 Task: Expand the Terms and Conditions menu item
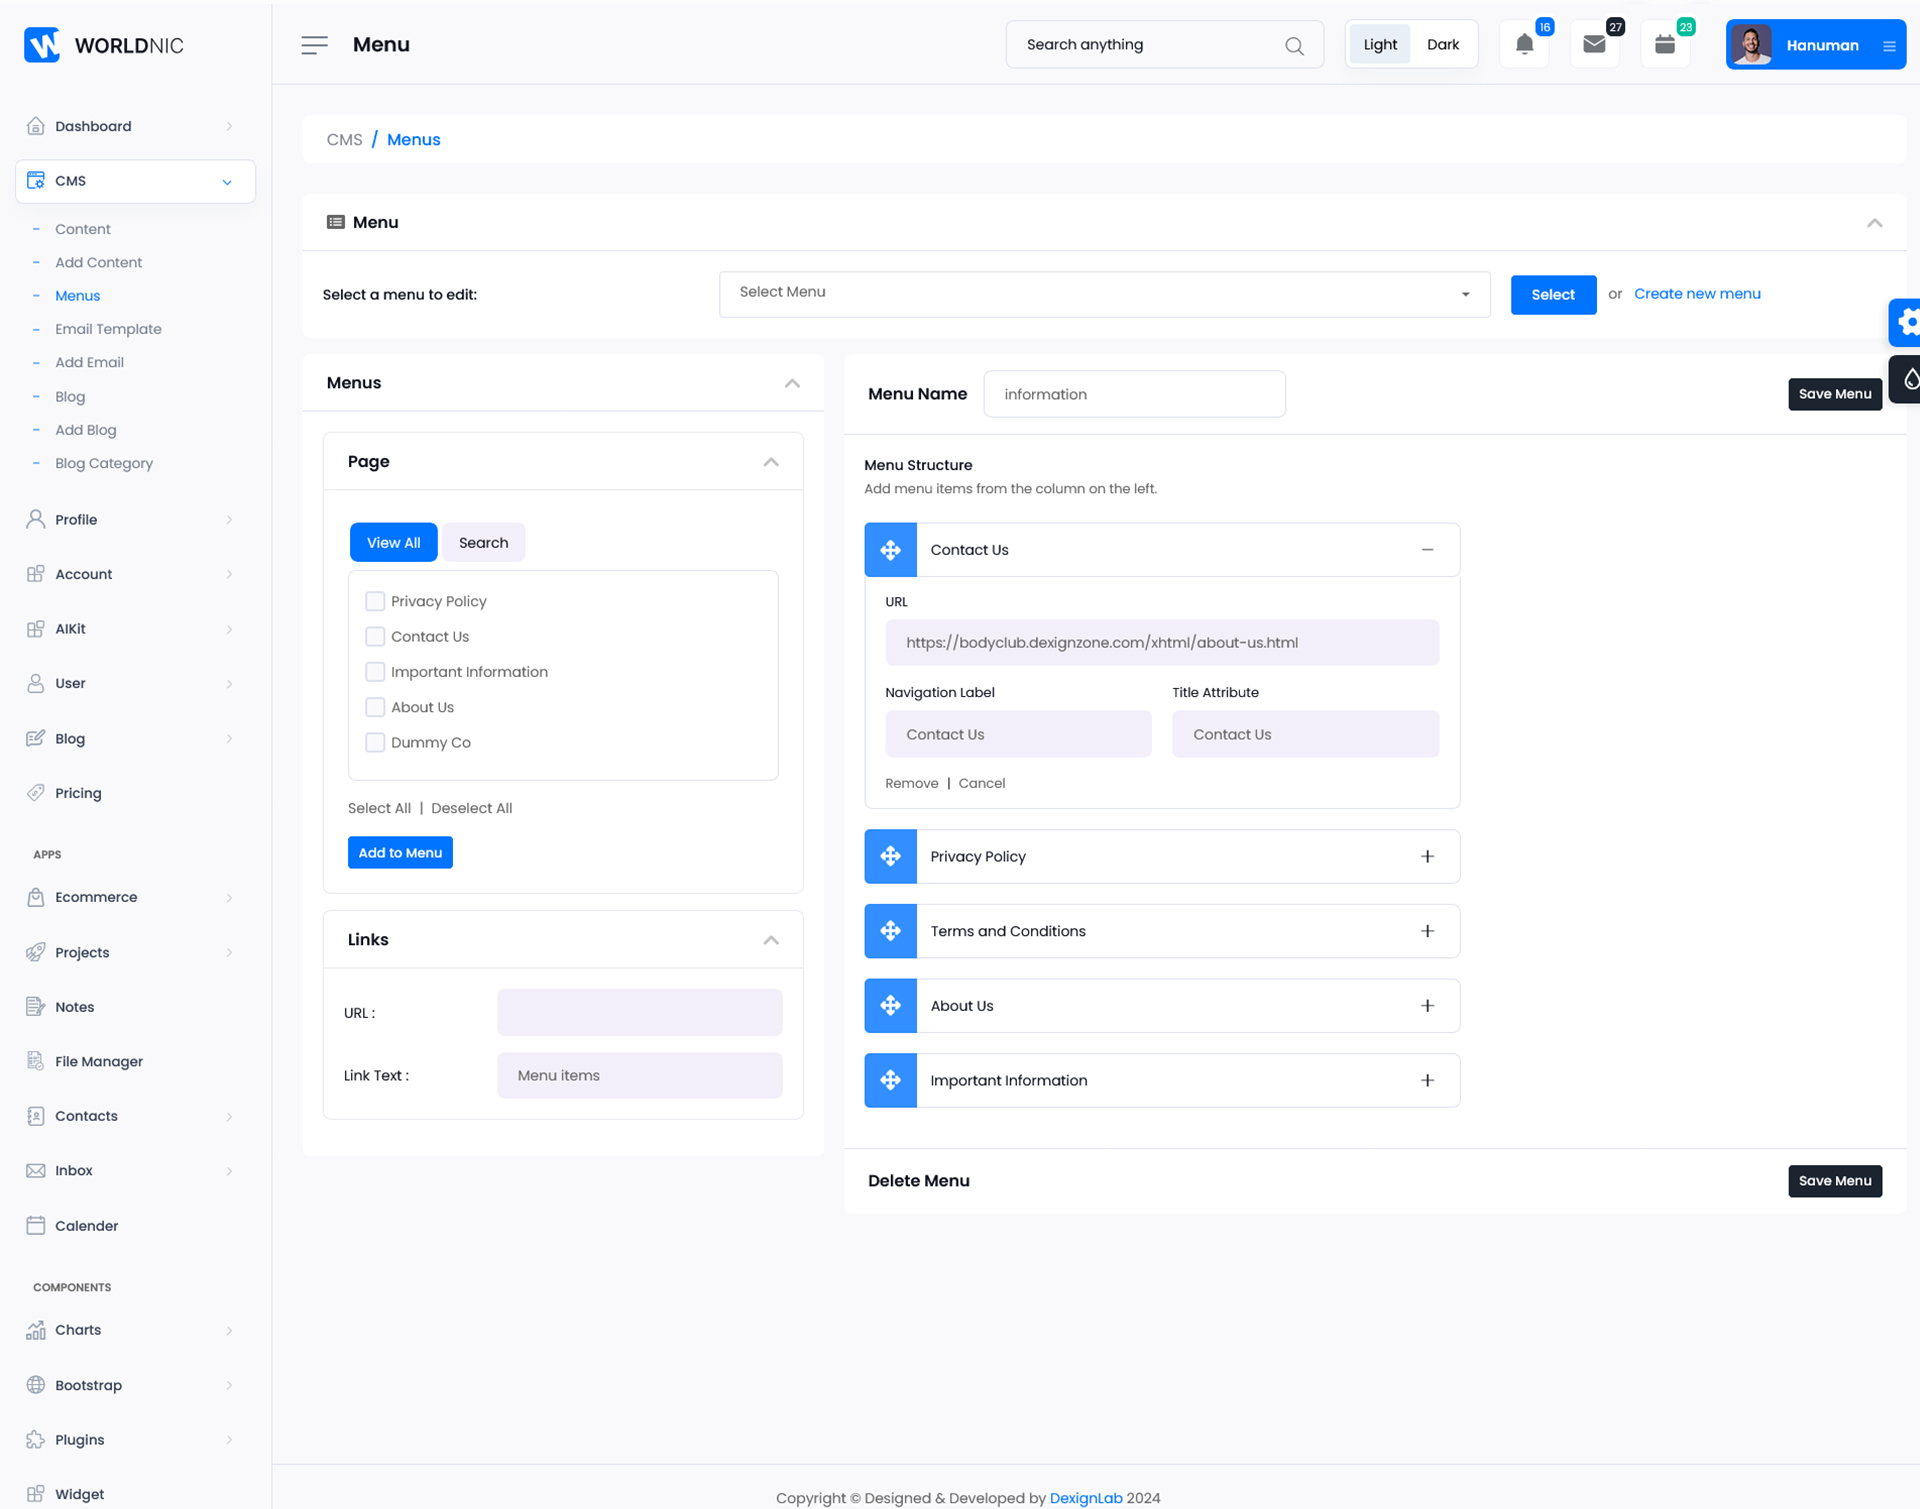[1427, 931]
